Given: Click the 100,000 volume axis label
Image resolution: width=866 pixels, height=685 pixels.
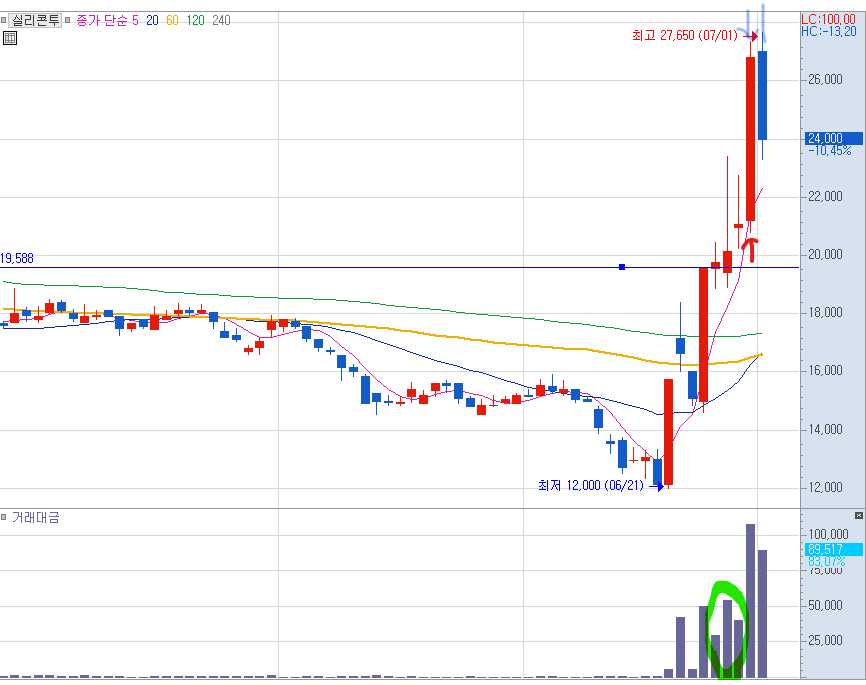Looking at the screenshot, I should (x=828, y=534).
